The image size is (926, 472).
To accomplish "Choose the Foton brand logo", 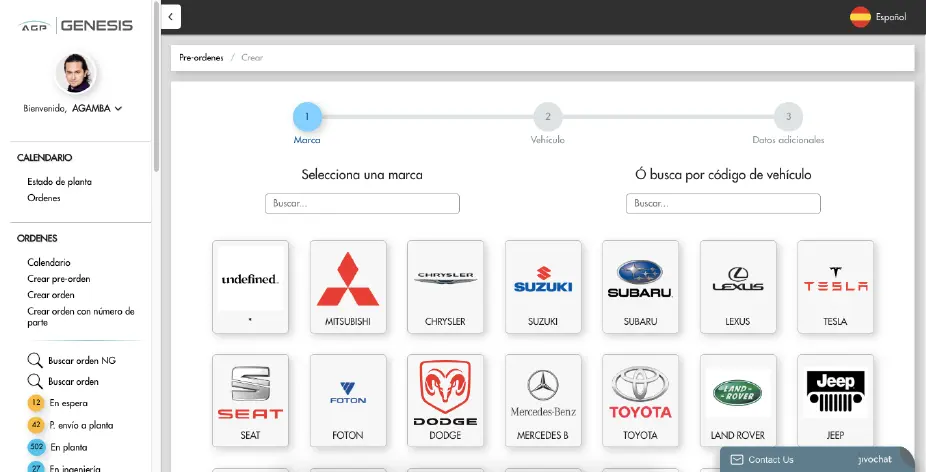I will pos(348,393).
